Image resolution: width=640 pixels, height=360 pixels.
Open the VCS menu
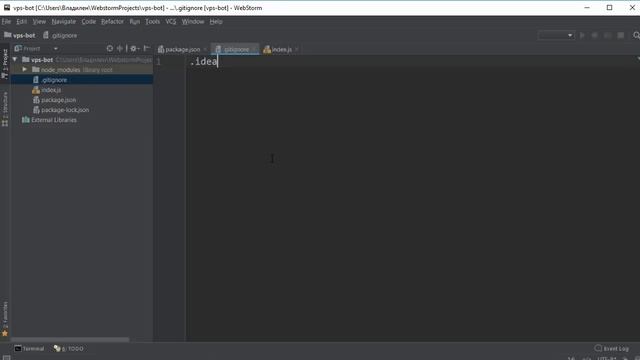click(171, 22)
